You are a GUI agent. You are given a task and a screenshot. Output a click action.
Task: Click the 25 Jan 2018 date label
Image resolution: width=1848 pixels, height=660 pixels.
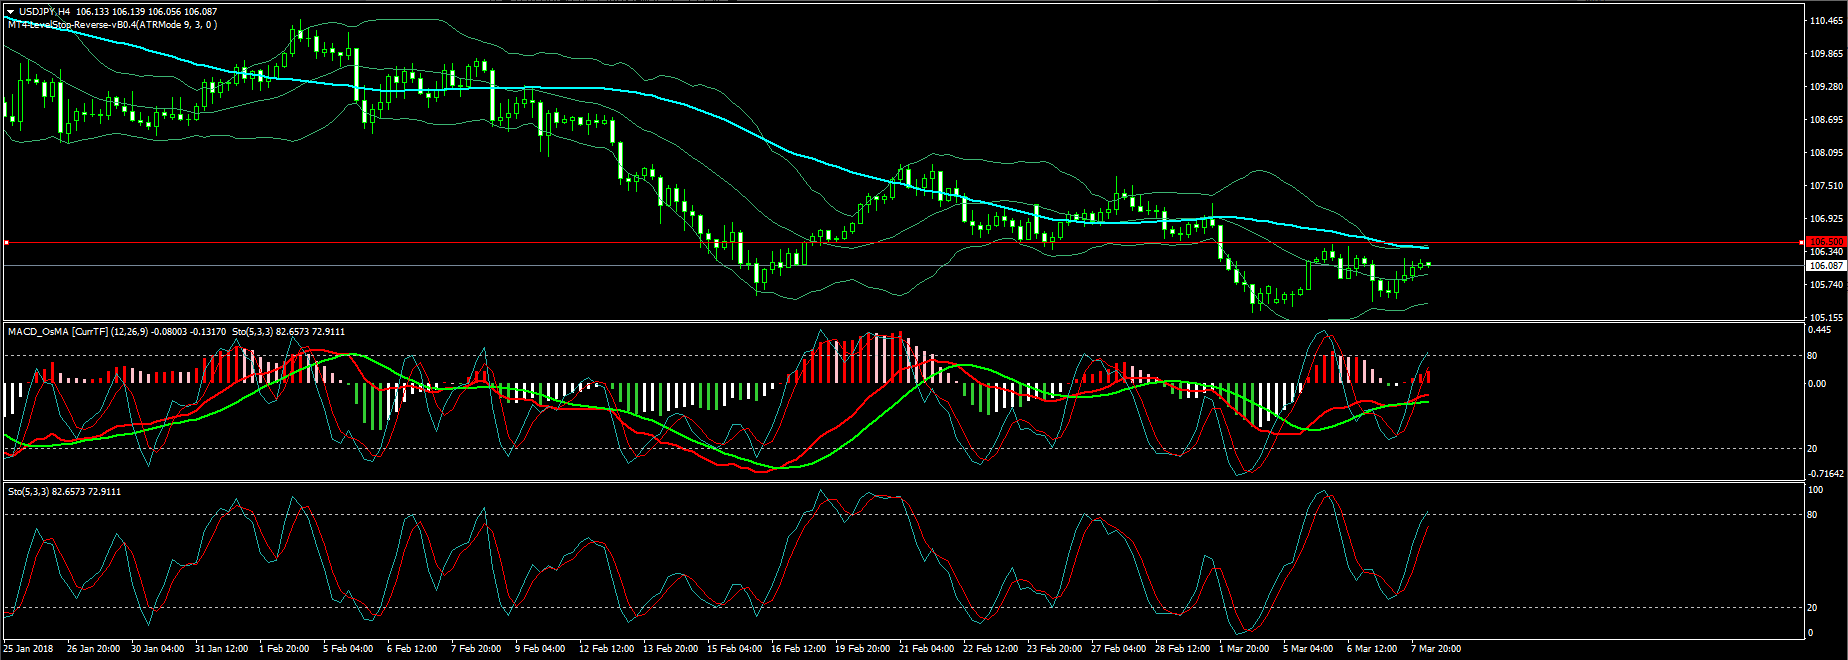(28, 648)
